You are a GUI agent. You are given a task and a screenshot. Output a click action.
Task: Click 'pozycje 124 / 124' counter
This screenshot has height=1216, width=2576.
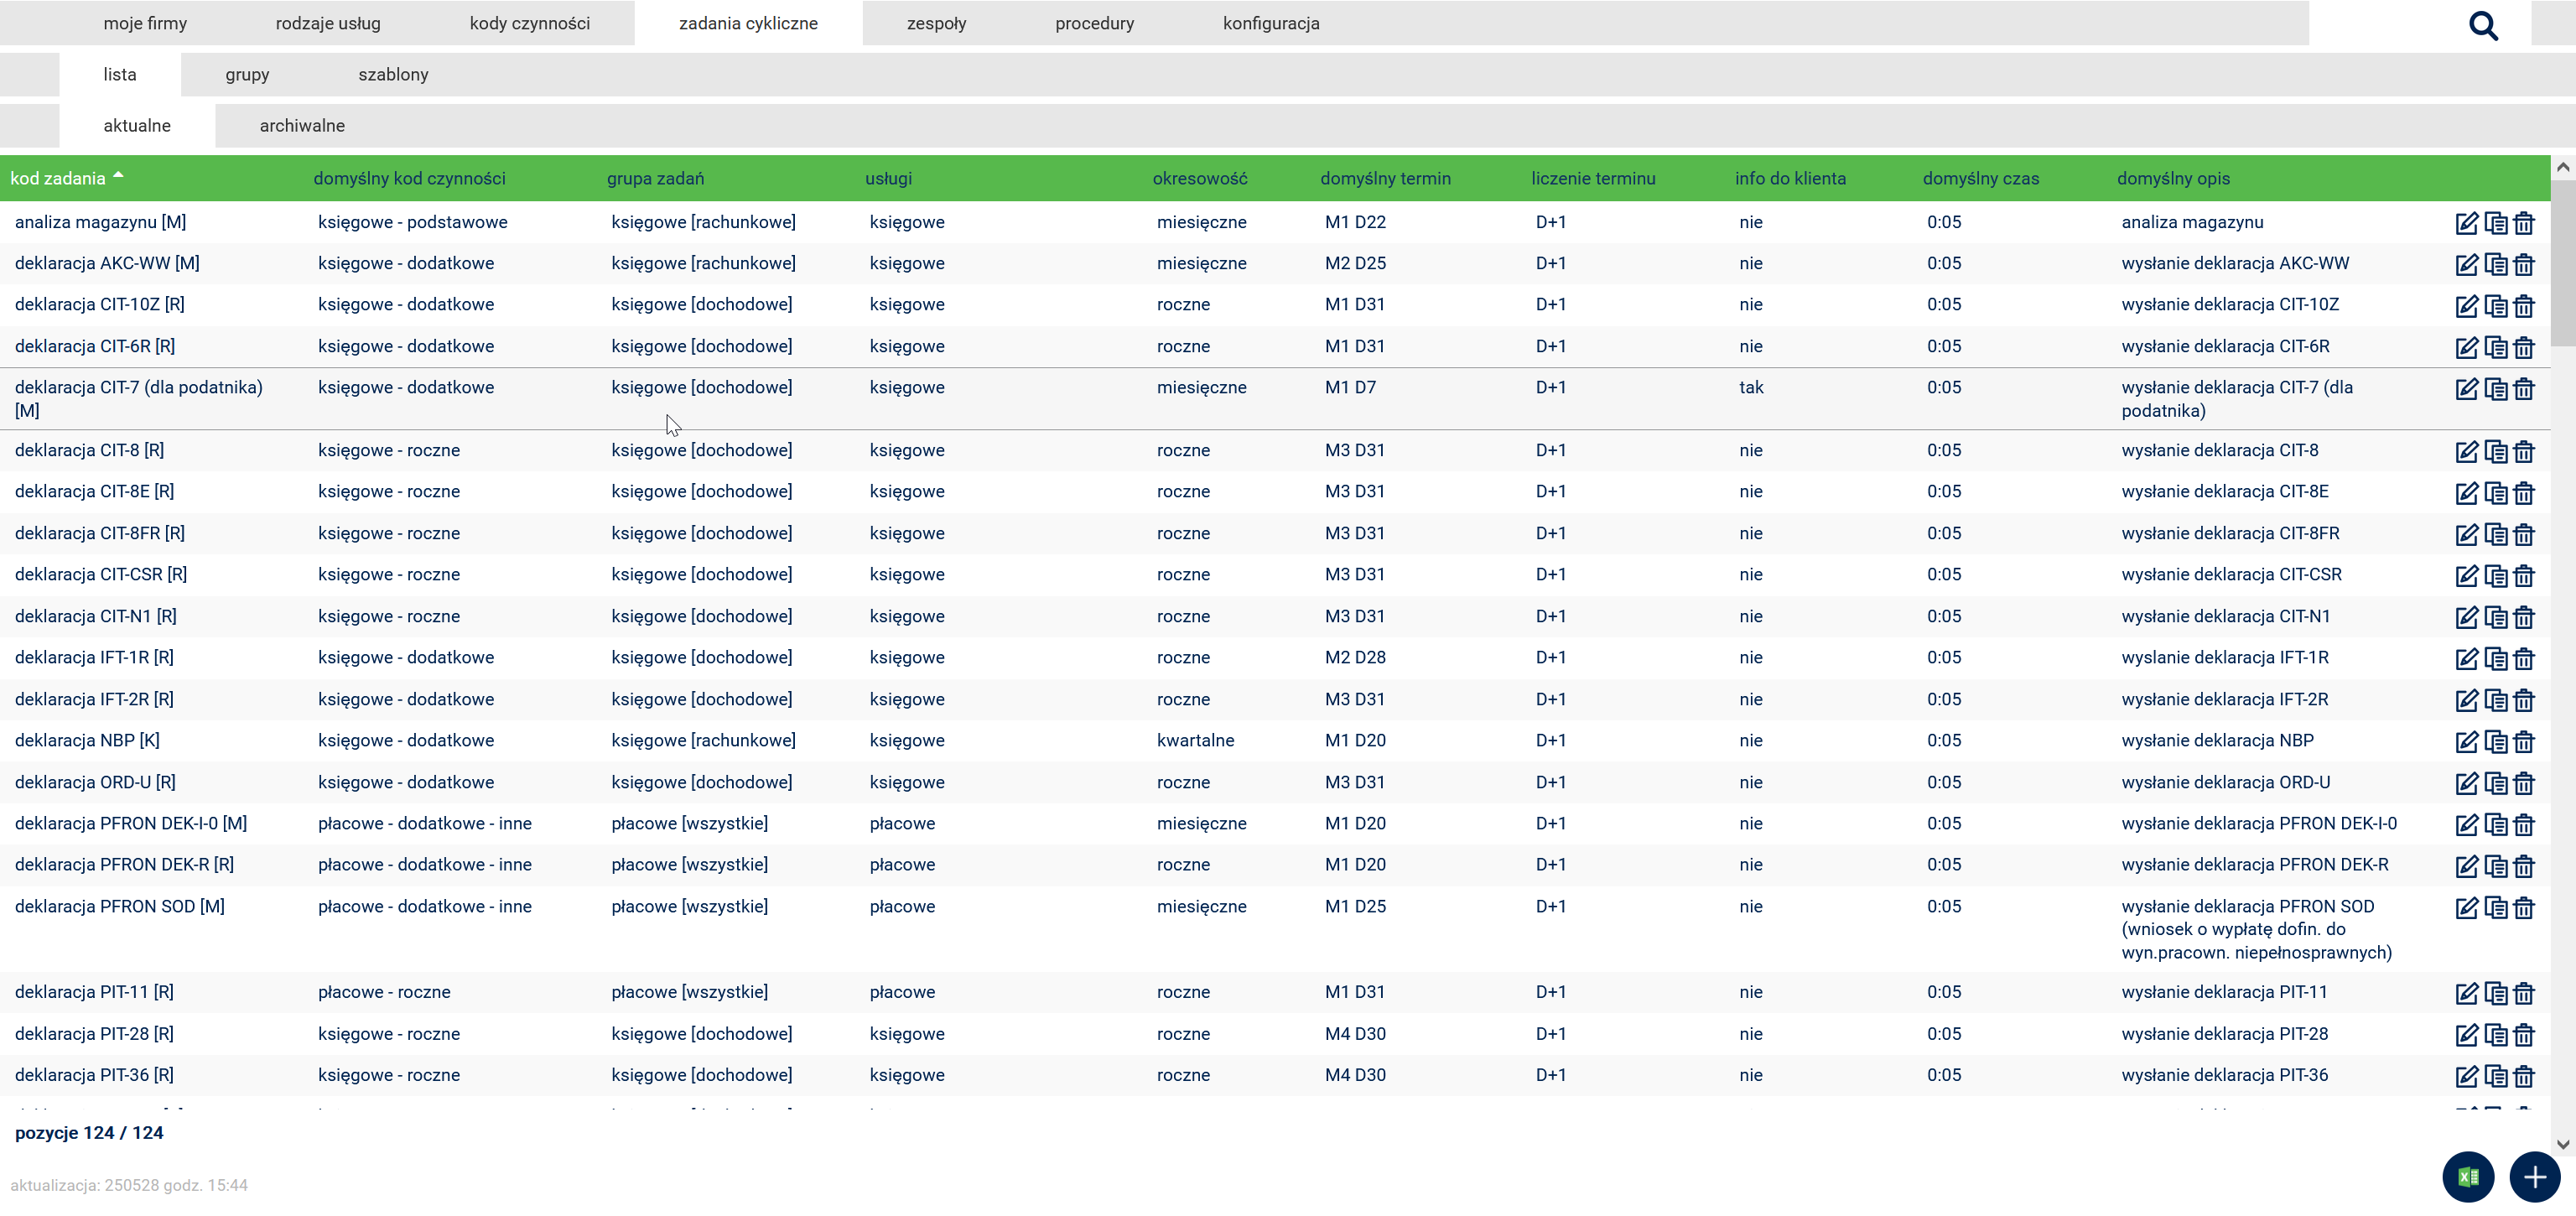pyautogui.click(x=89, y=1133)
